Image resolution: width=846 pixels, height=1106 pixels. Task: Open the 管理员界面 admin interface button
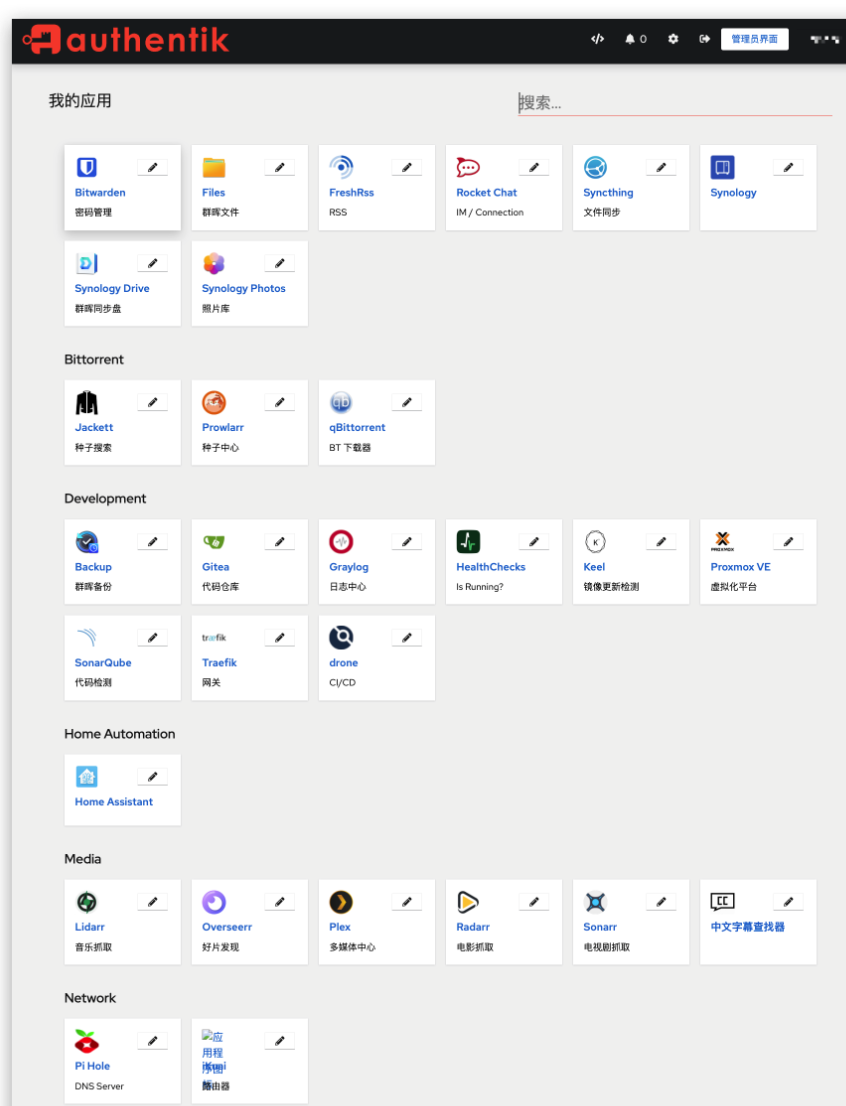point(754,39)
